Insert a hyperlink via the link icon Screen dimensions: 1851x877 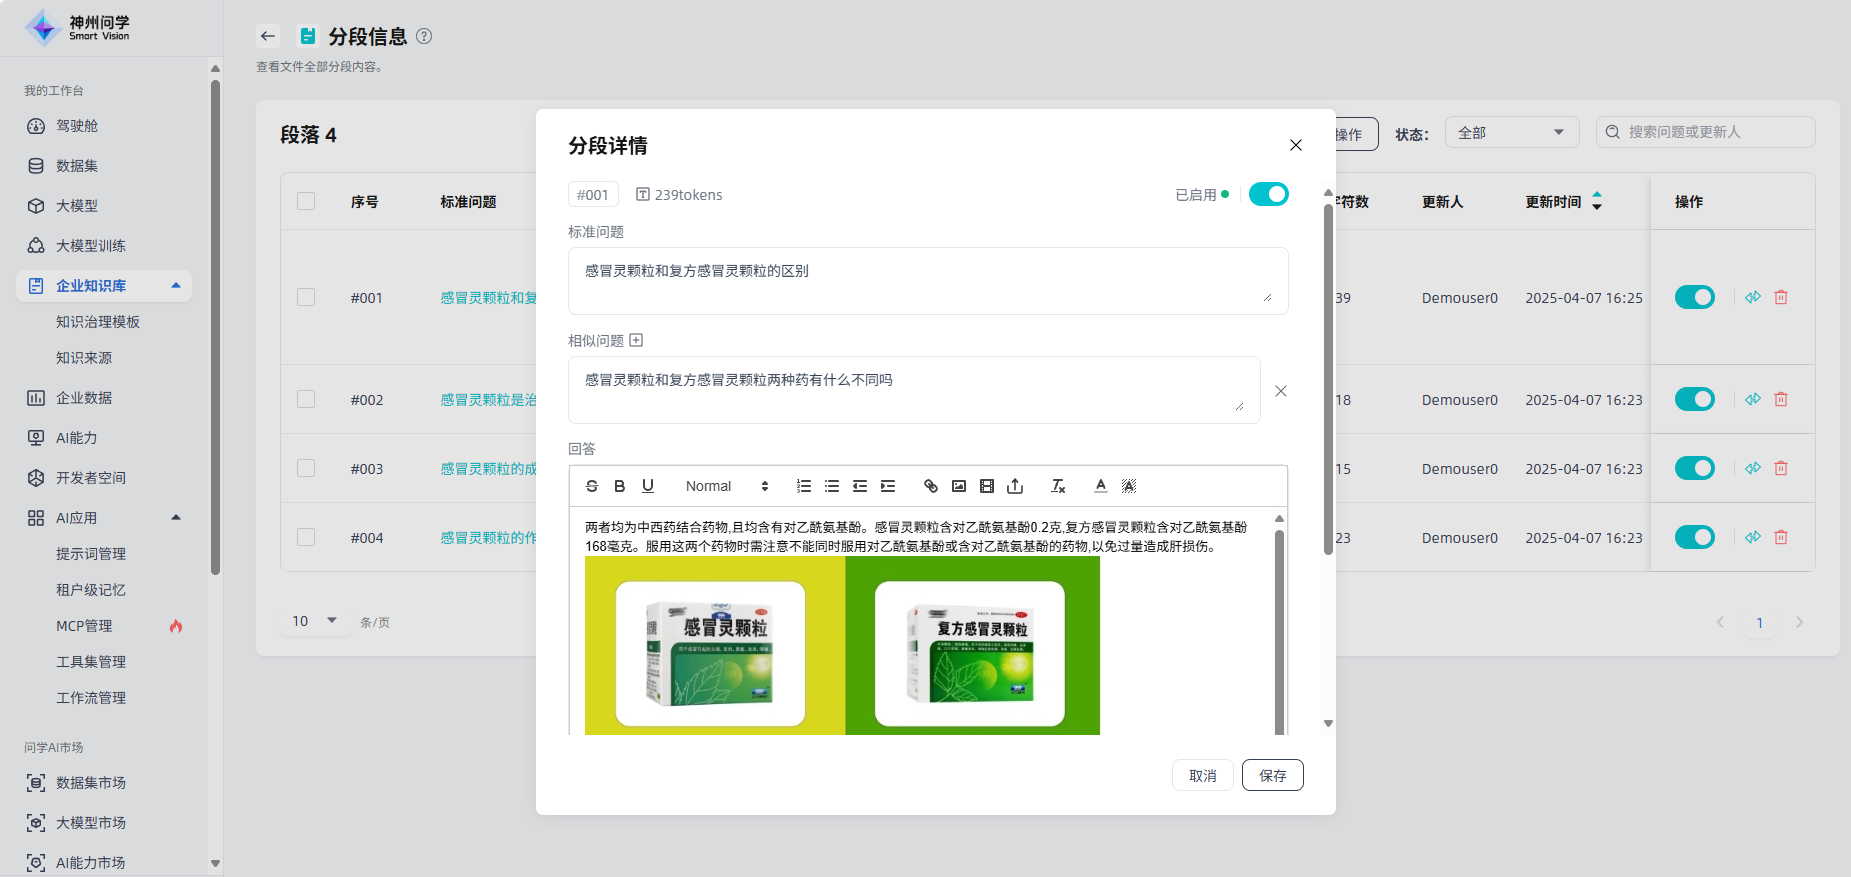tap(931, 486)
